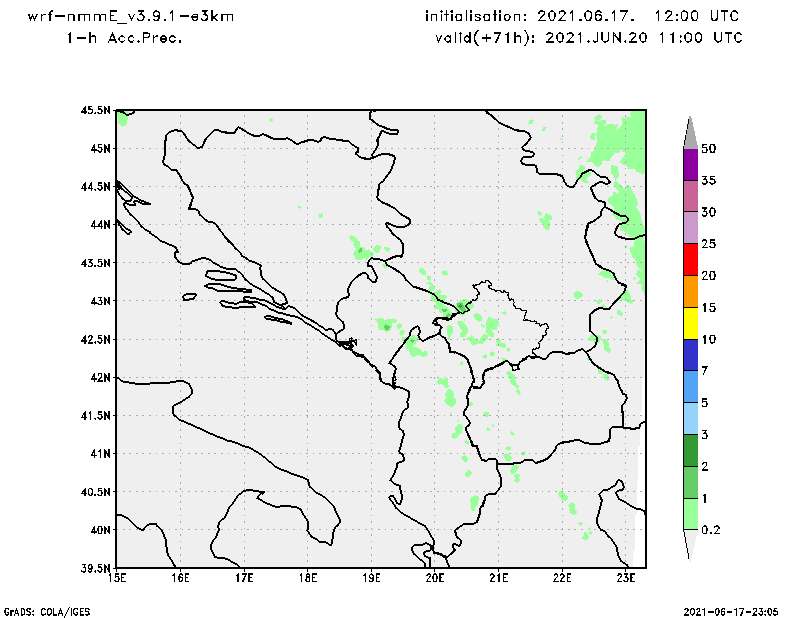Image resolution: width=800 pixels, height=618 pixels.
Task: Click the 45N latitude label
Action: click(x=101, y=149)
